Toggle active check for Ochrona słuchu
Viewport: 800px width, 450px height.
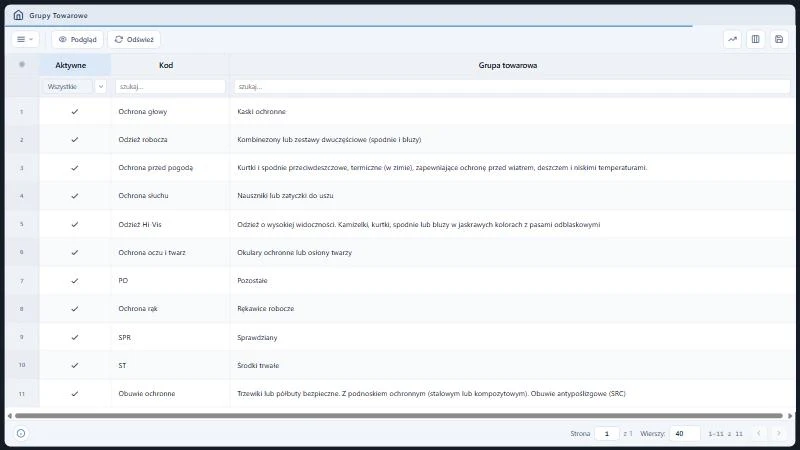click(75, 195)
